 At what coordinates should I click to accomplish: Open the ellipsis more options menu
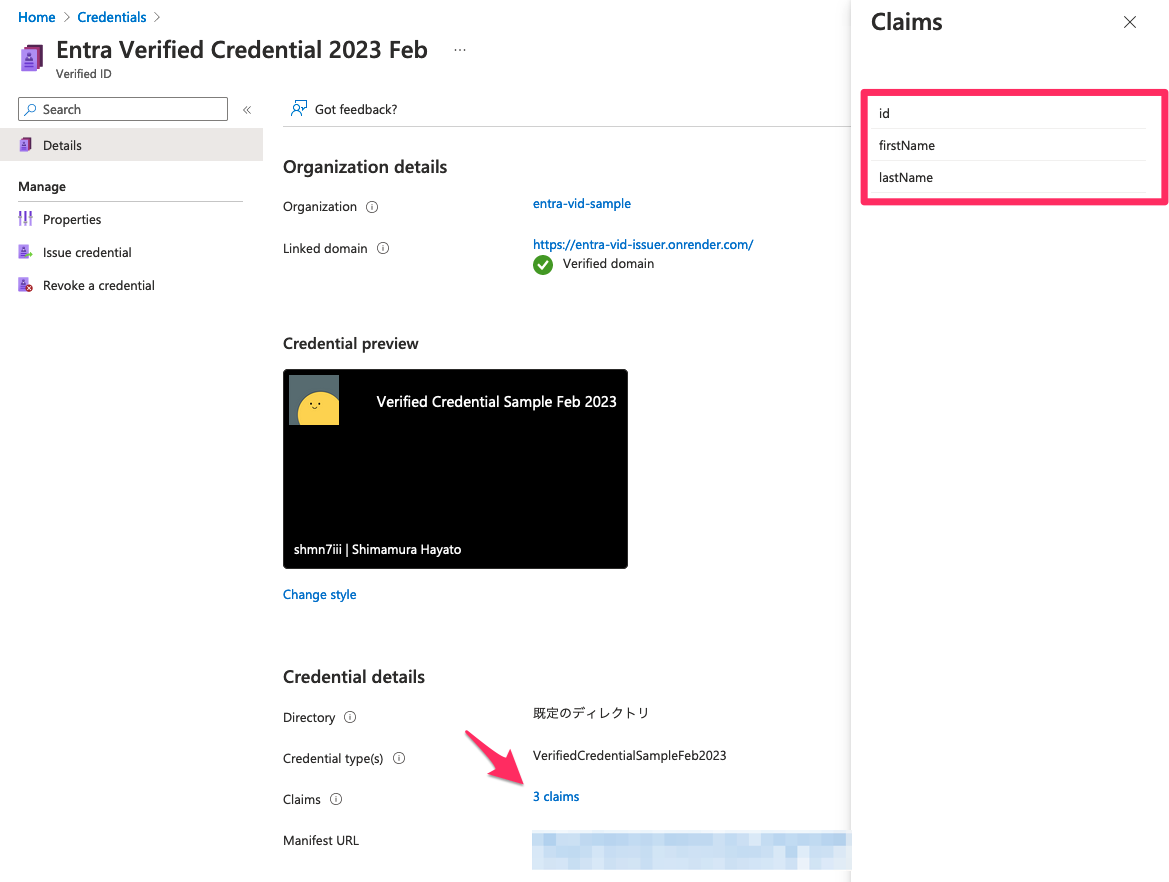[x=460, y=50]
